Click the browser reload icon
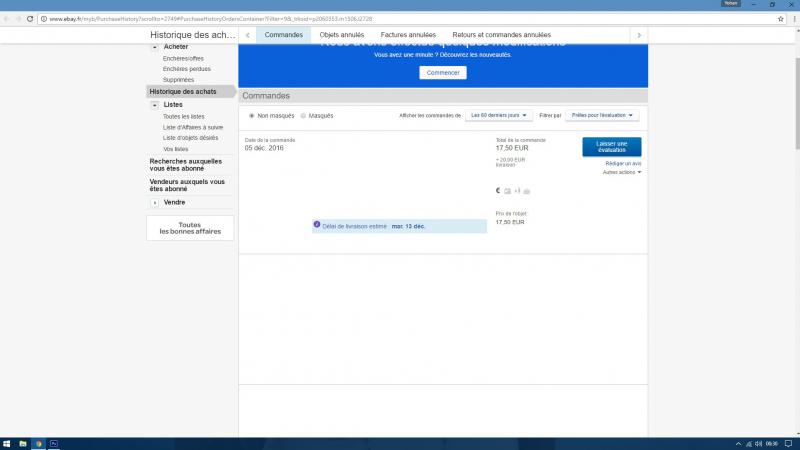 pyautogui.click(x=31, y=18)
